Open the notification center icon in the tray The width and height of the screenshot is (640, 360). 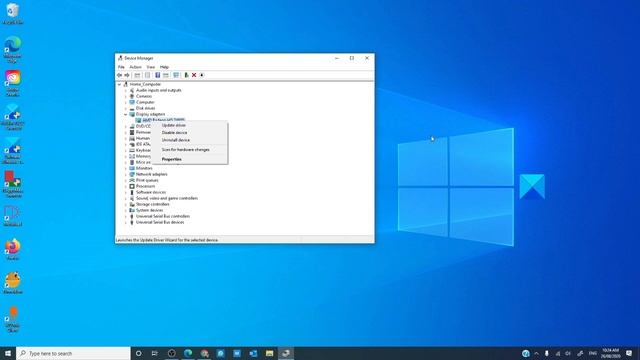point(629,353)
